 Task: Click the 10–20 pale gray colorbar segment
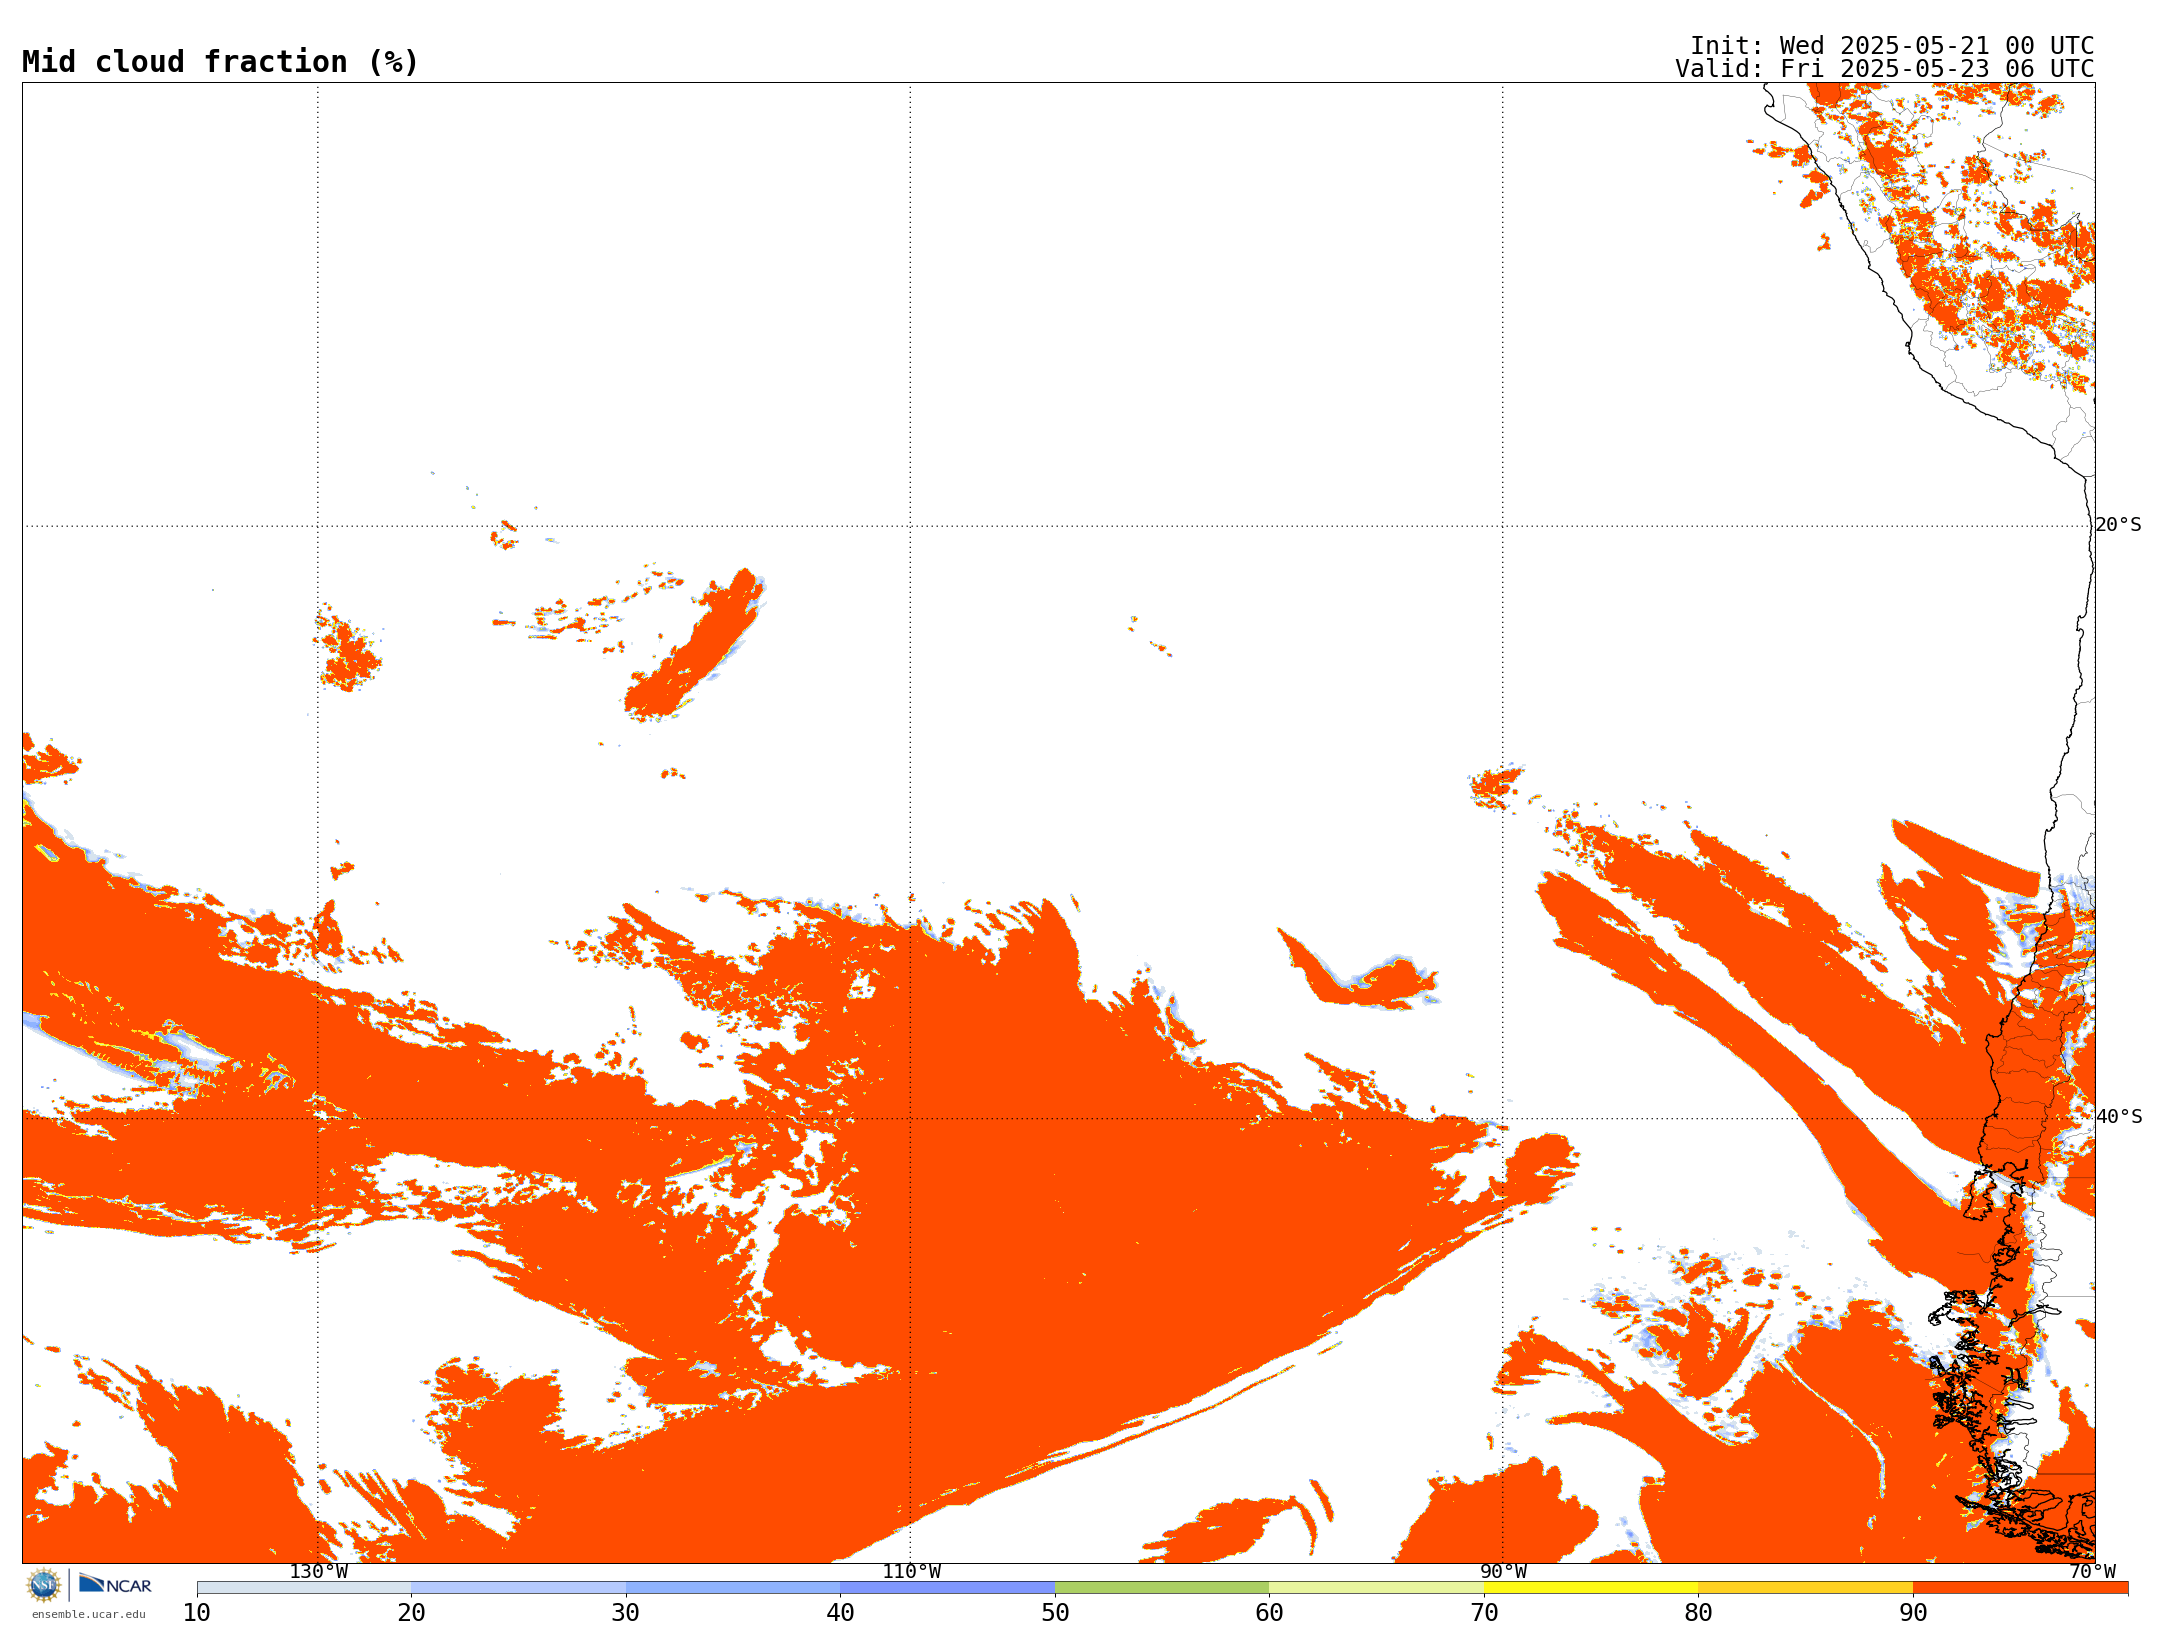(x=304, y=1588)
